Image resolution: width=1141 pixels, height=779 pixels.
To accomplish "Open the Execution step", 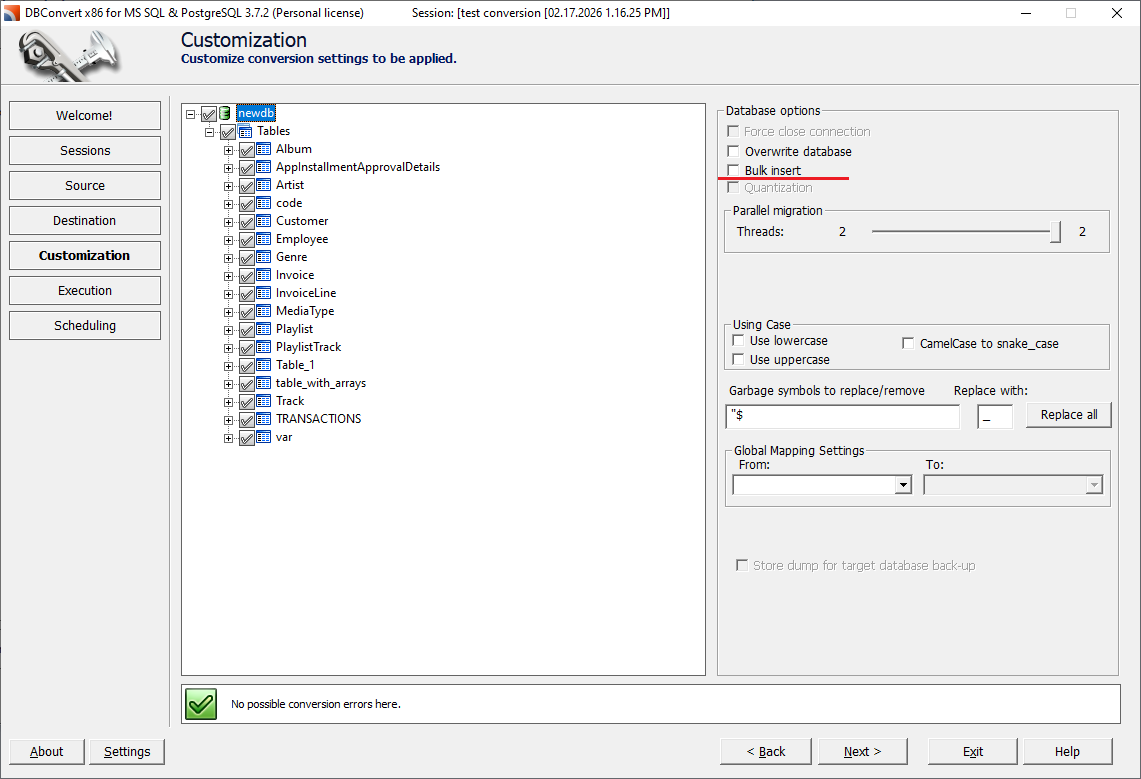I will point(84,290).
